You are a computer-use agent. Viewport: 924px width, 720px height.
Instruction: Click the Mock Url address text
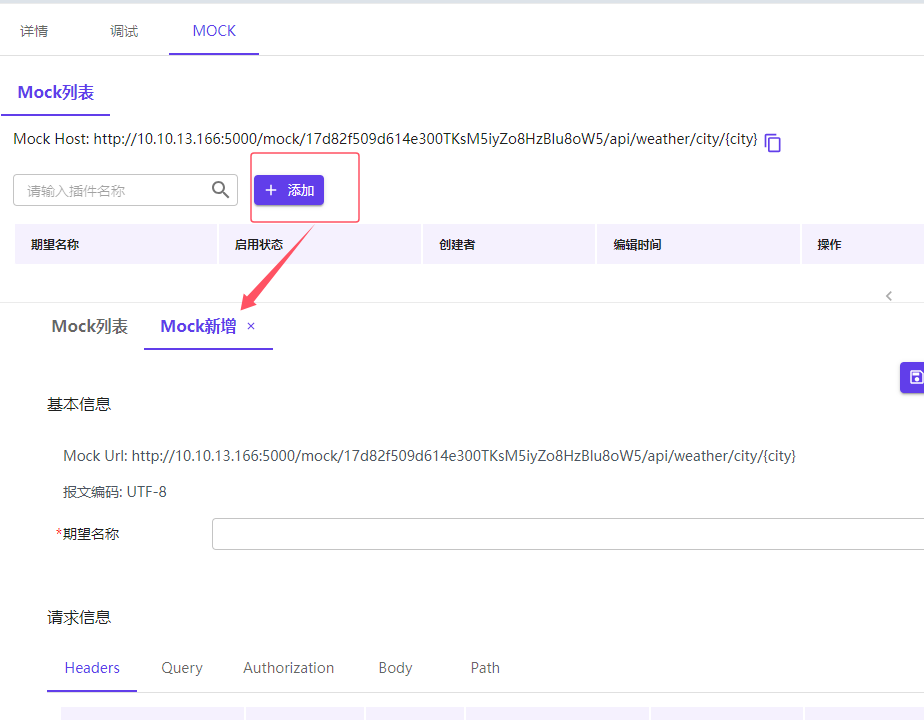coord(430,456)
